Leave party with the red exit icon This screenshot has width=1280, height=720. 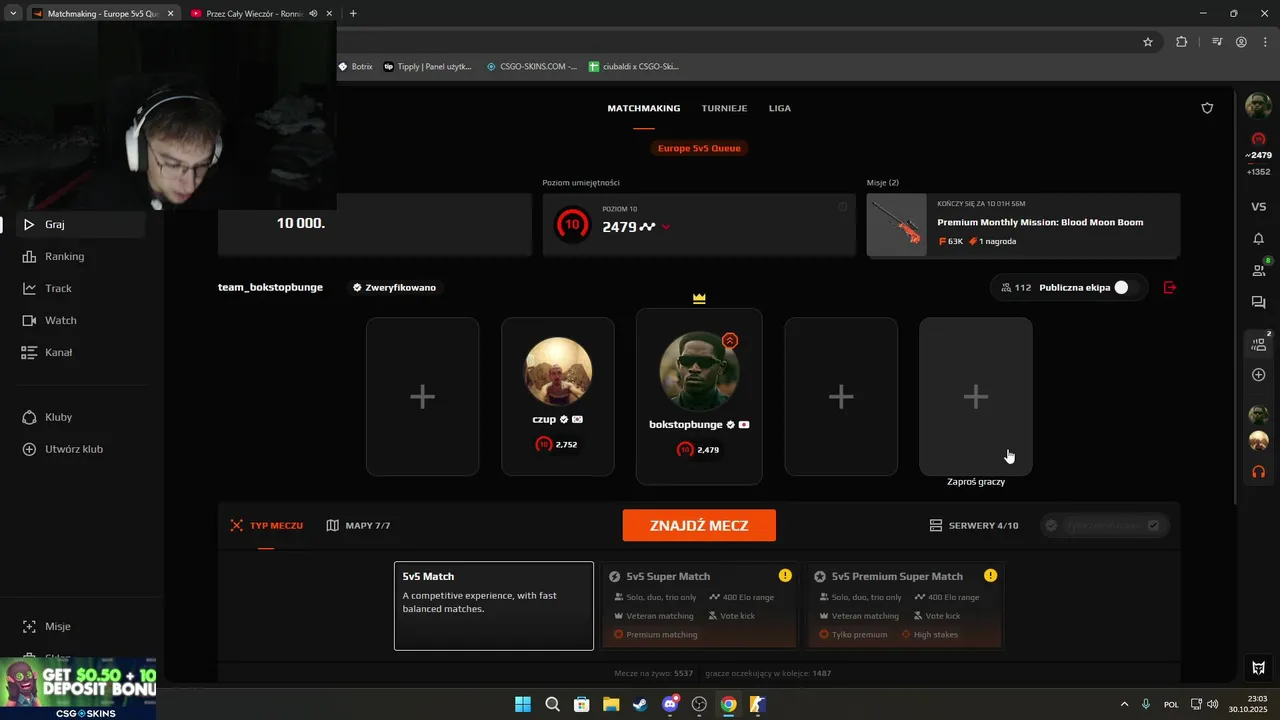[1170, 288]
